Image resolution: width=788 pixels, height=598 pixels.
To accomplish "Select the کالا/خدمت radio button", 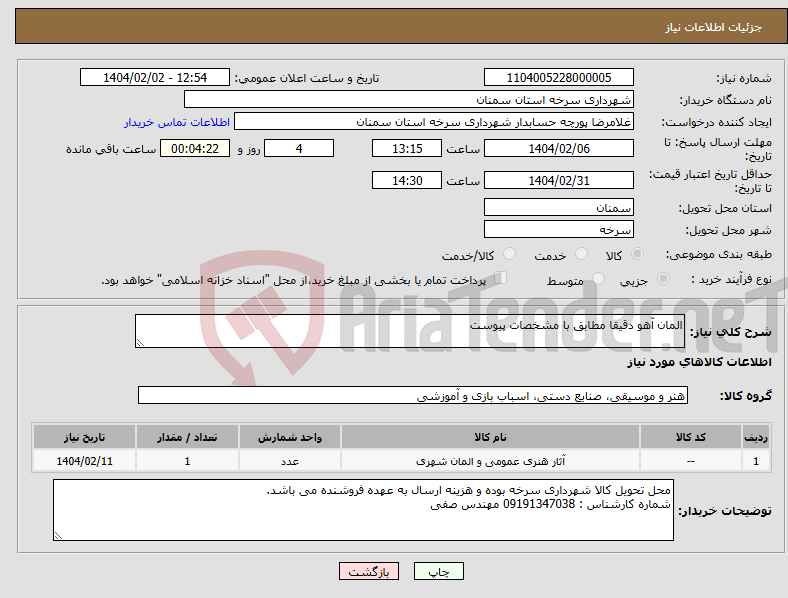I will [x=509, y=254].
